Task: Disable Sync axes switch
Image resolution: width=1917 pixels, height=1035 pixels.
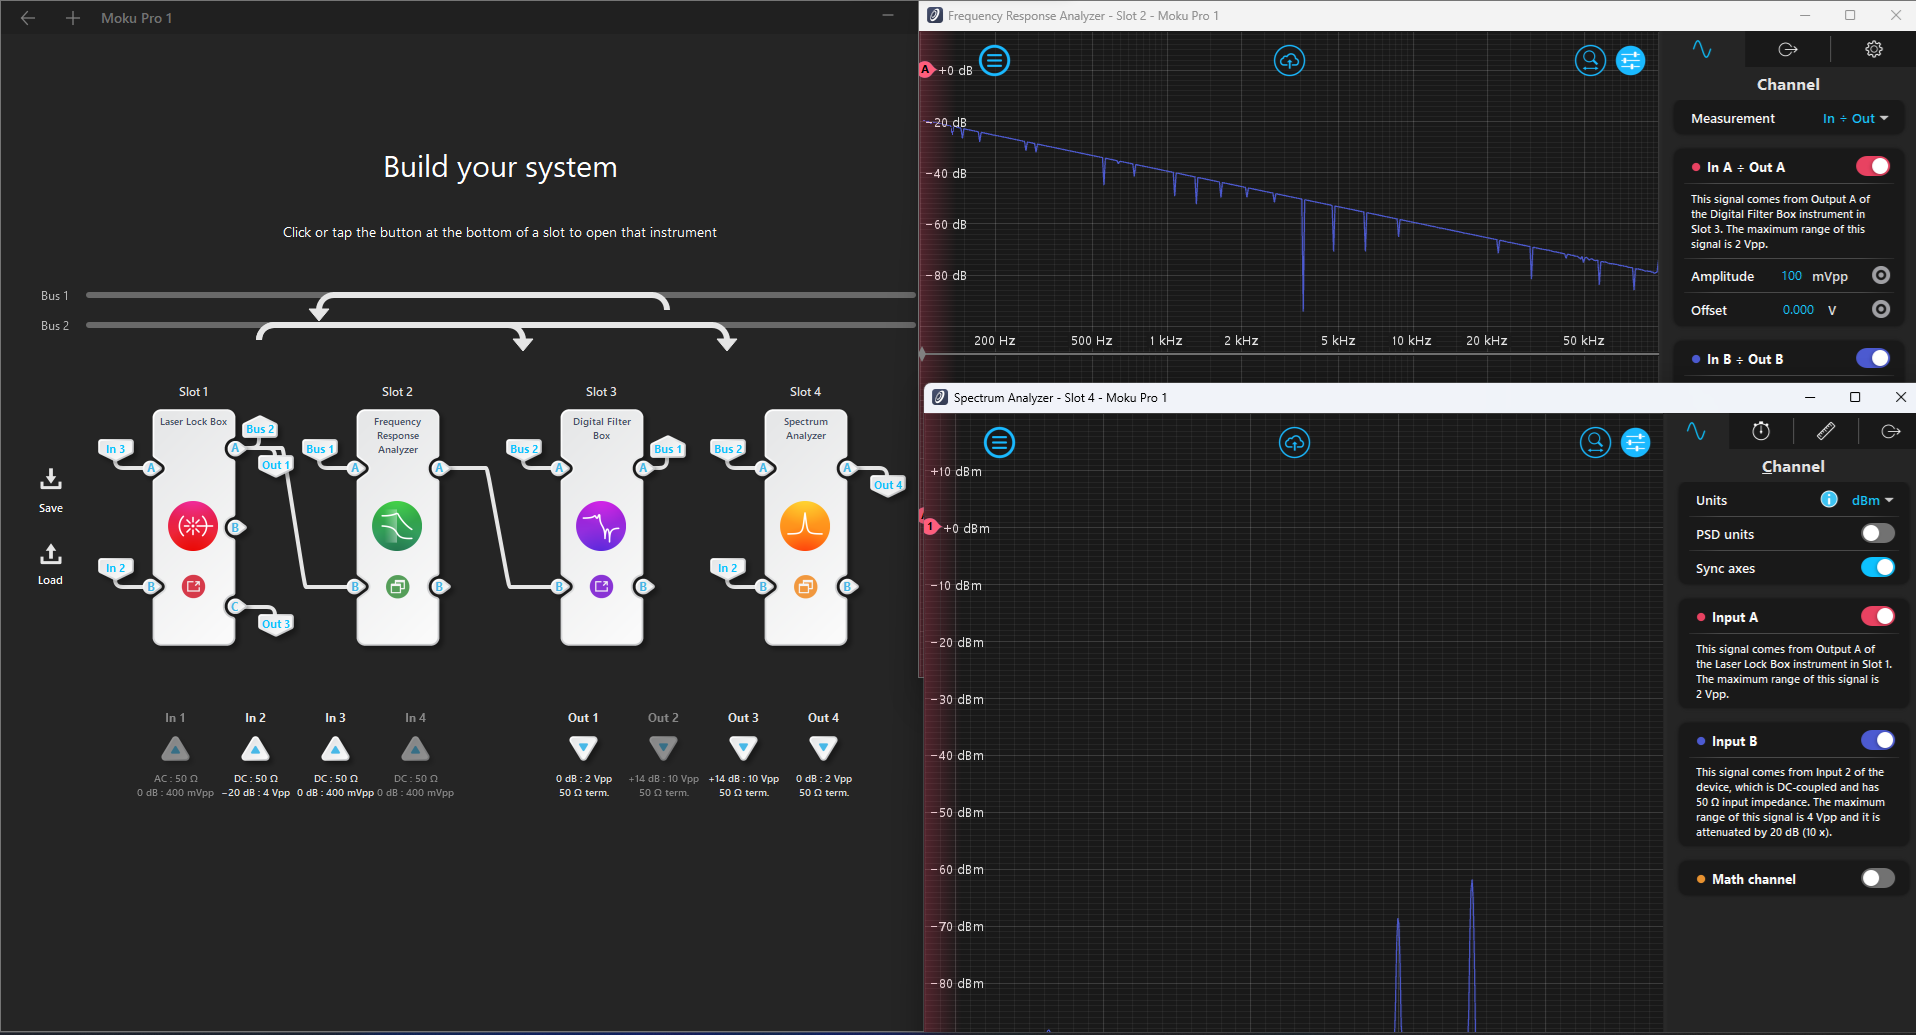Action: pyautogui.click(x=1877, y=567)
